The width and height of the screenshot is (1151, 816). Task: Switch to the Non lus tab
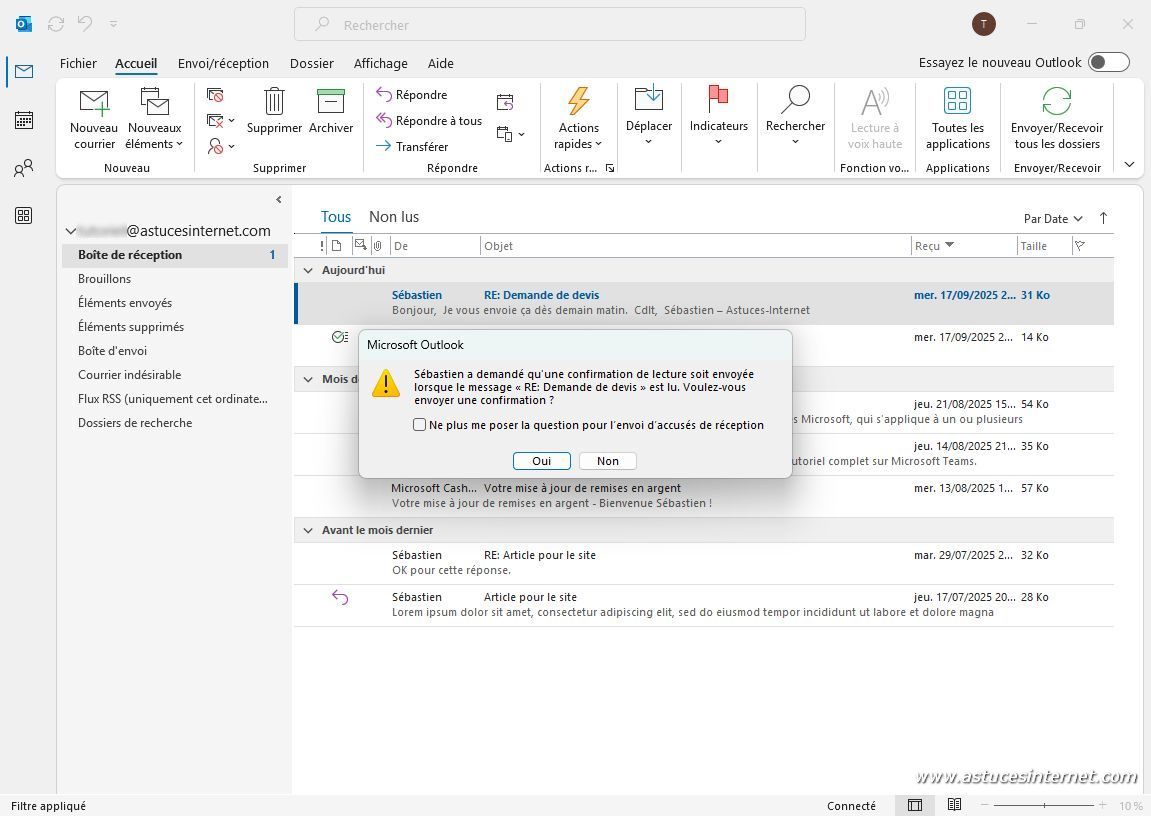click(x=394, y=217)
